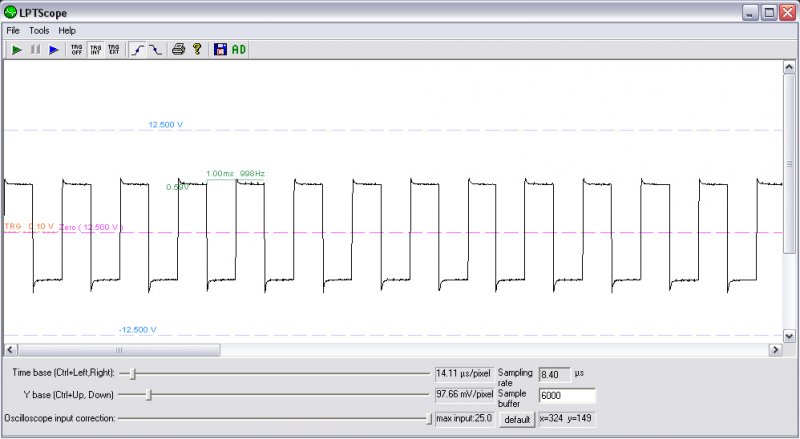Click the 97.66 mV/pixel readout
Viewport: 800px width, 439px height.
(464, 395)
